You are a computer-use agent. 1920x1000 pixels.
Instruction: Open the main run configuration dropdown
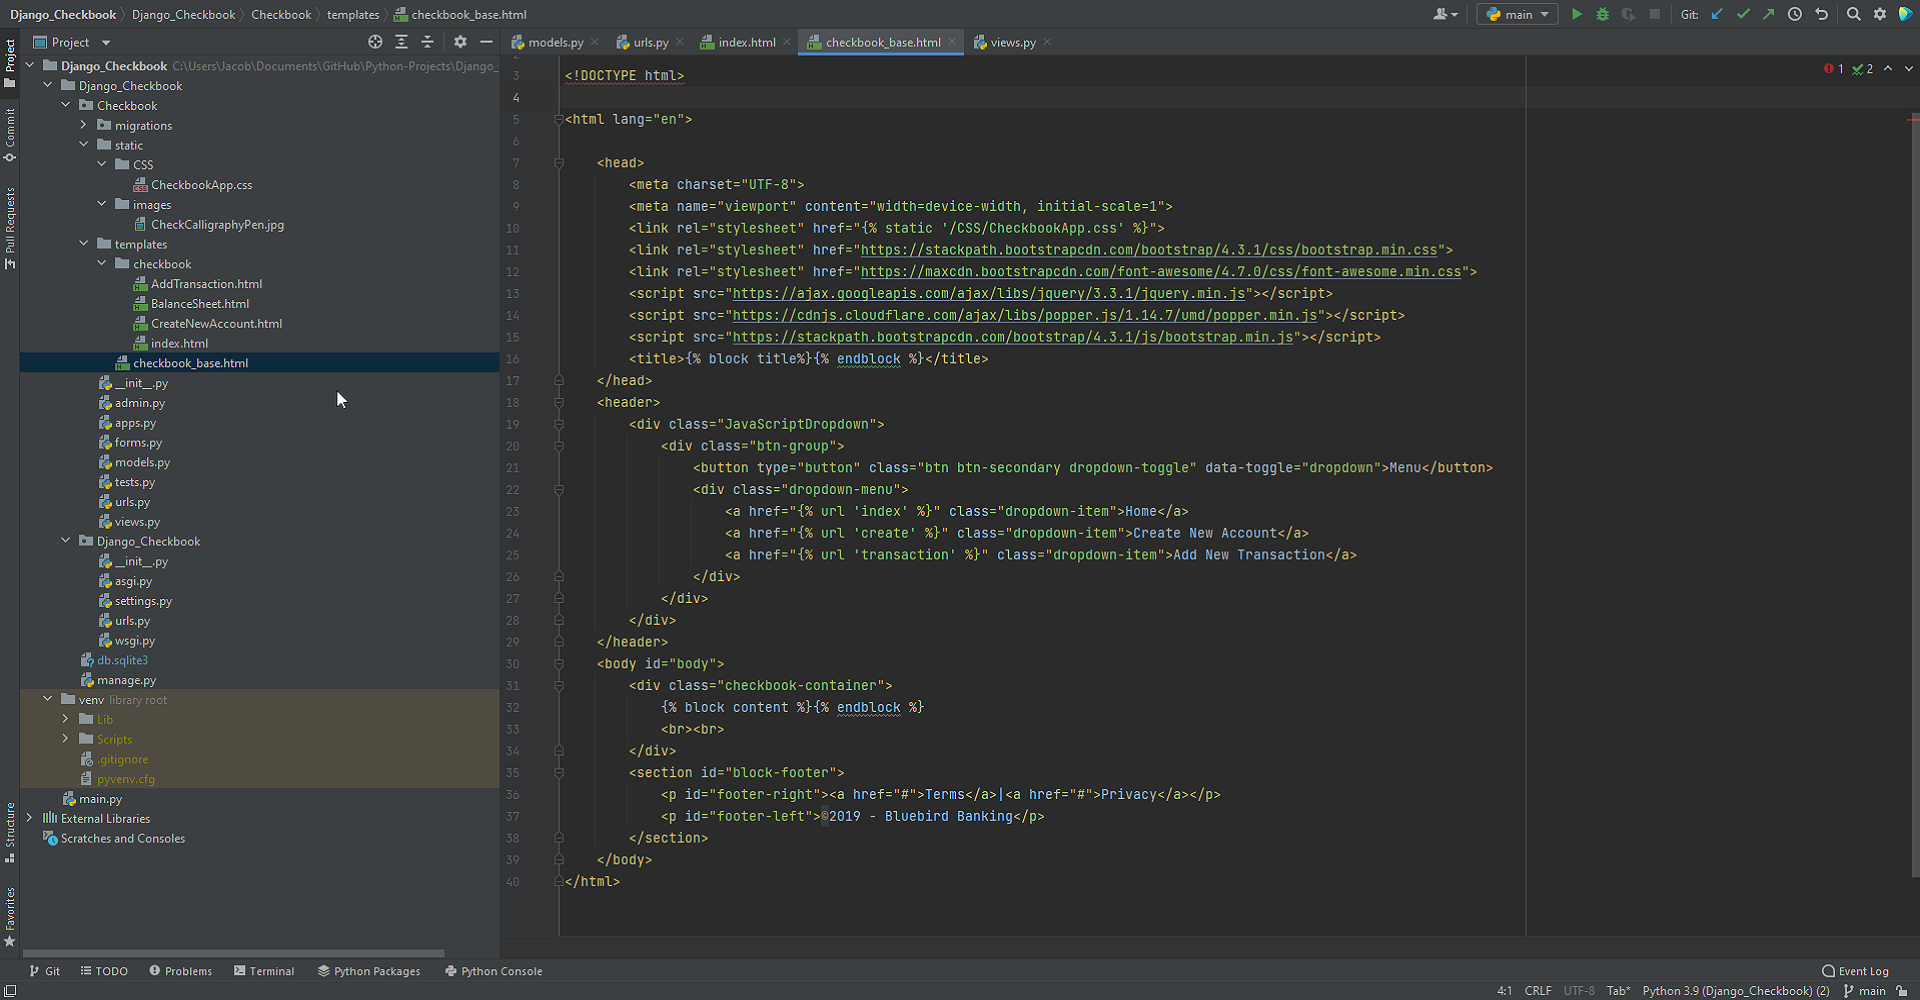(x=1517, y=14)
